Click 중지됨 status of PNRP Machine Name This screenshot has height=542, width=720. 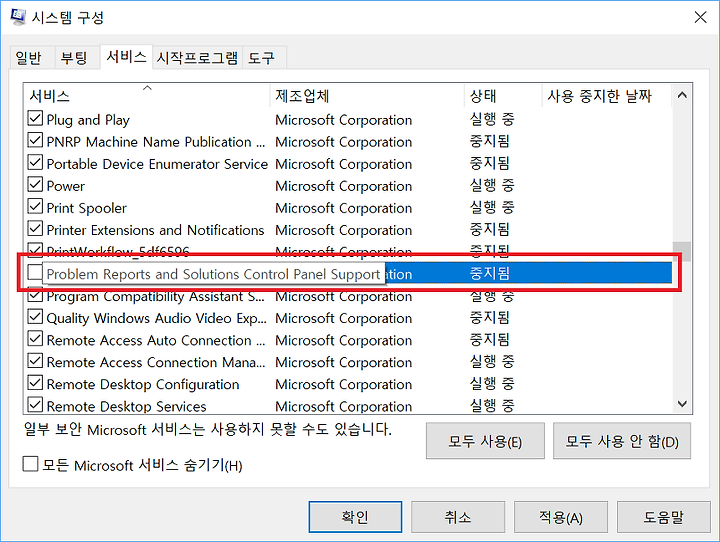(489, 141)
